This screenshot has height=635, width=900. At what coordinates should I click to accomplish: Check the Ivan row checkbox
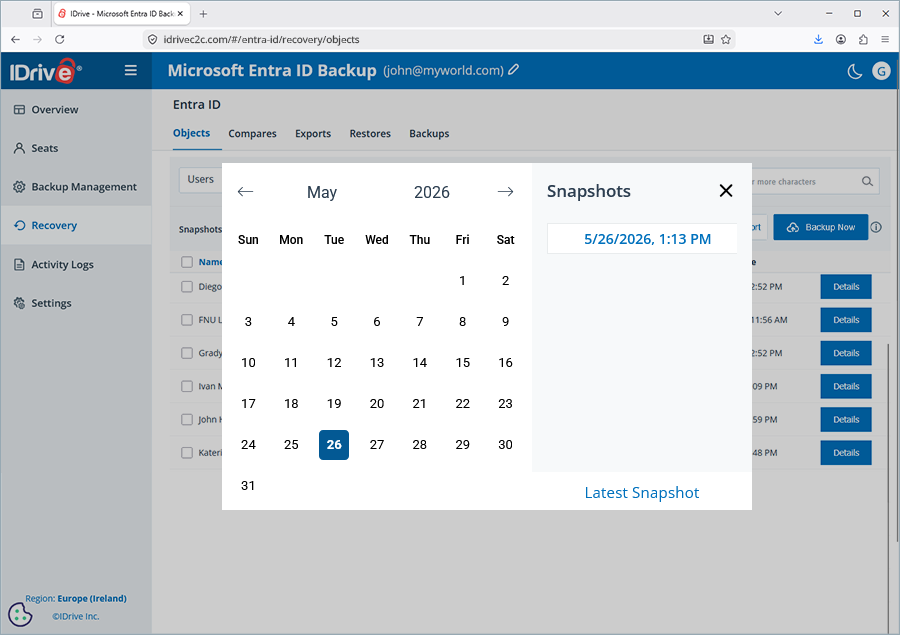coord(187,386)
